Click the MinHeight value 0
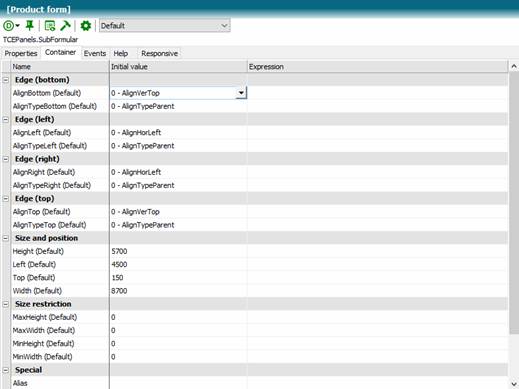Screen dimensions: 519x389 113,344
